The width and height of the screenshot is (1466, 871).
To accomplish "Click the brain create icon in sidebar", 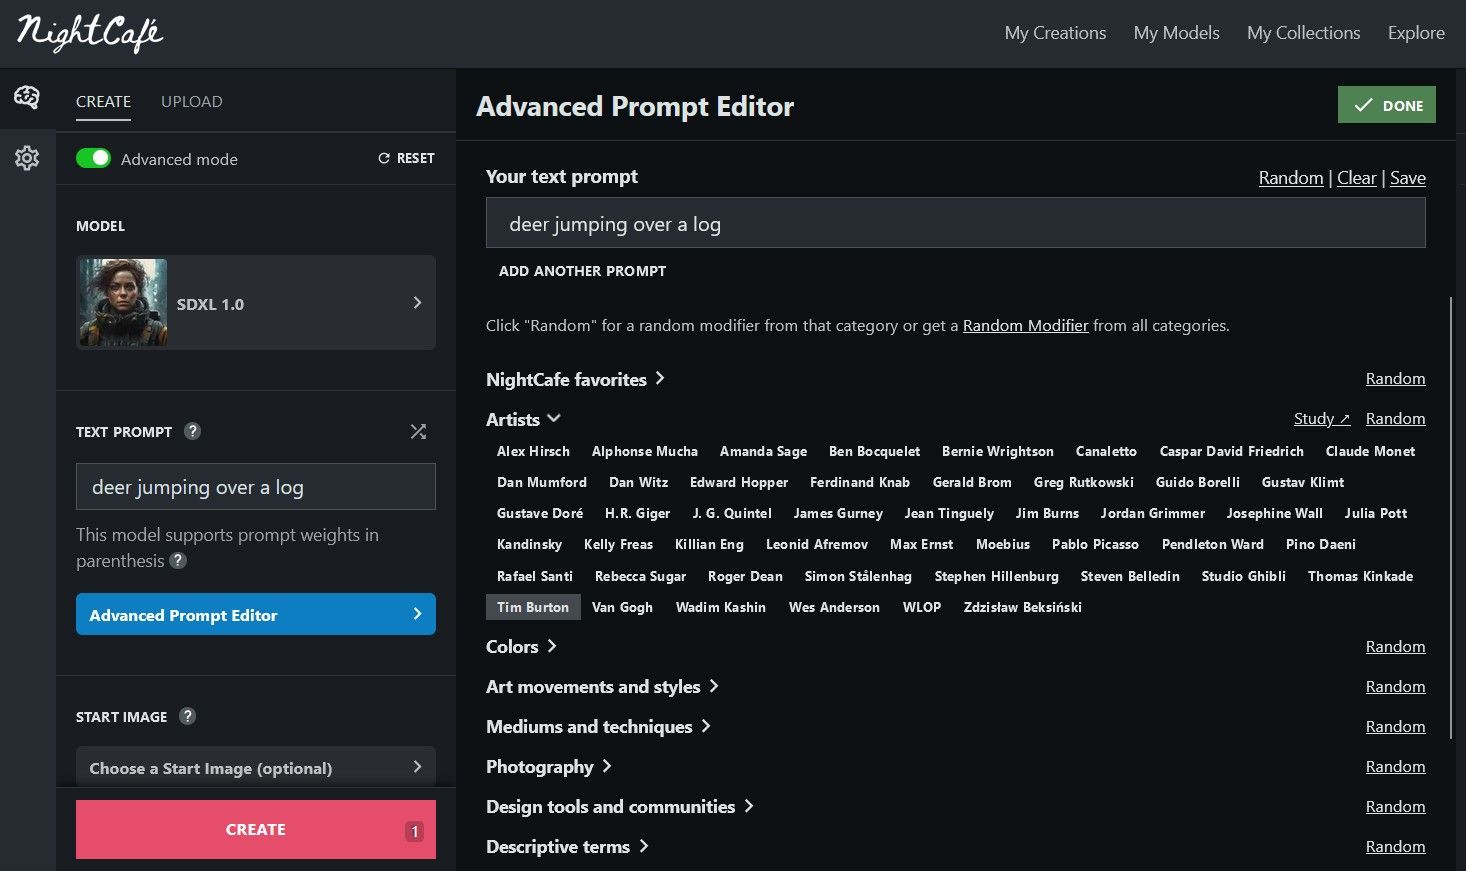I will tap(27, 97).
